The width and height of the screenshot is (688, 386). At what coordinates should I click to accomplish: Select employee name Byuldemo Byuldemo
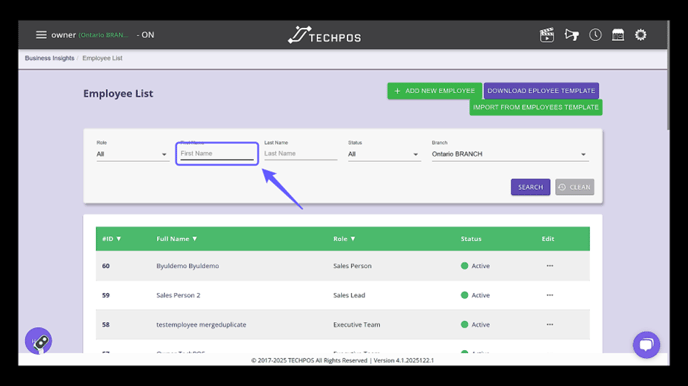coord(188,266)
